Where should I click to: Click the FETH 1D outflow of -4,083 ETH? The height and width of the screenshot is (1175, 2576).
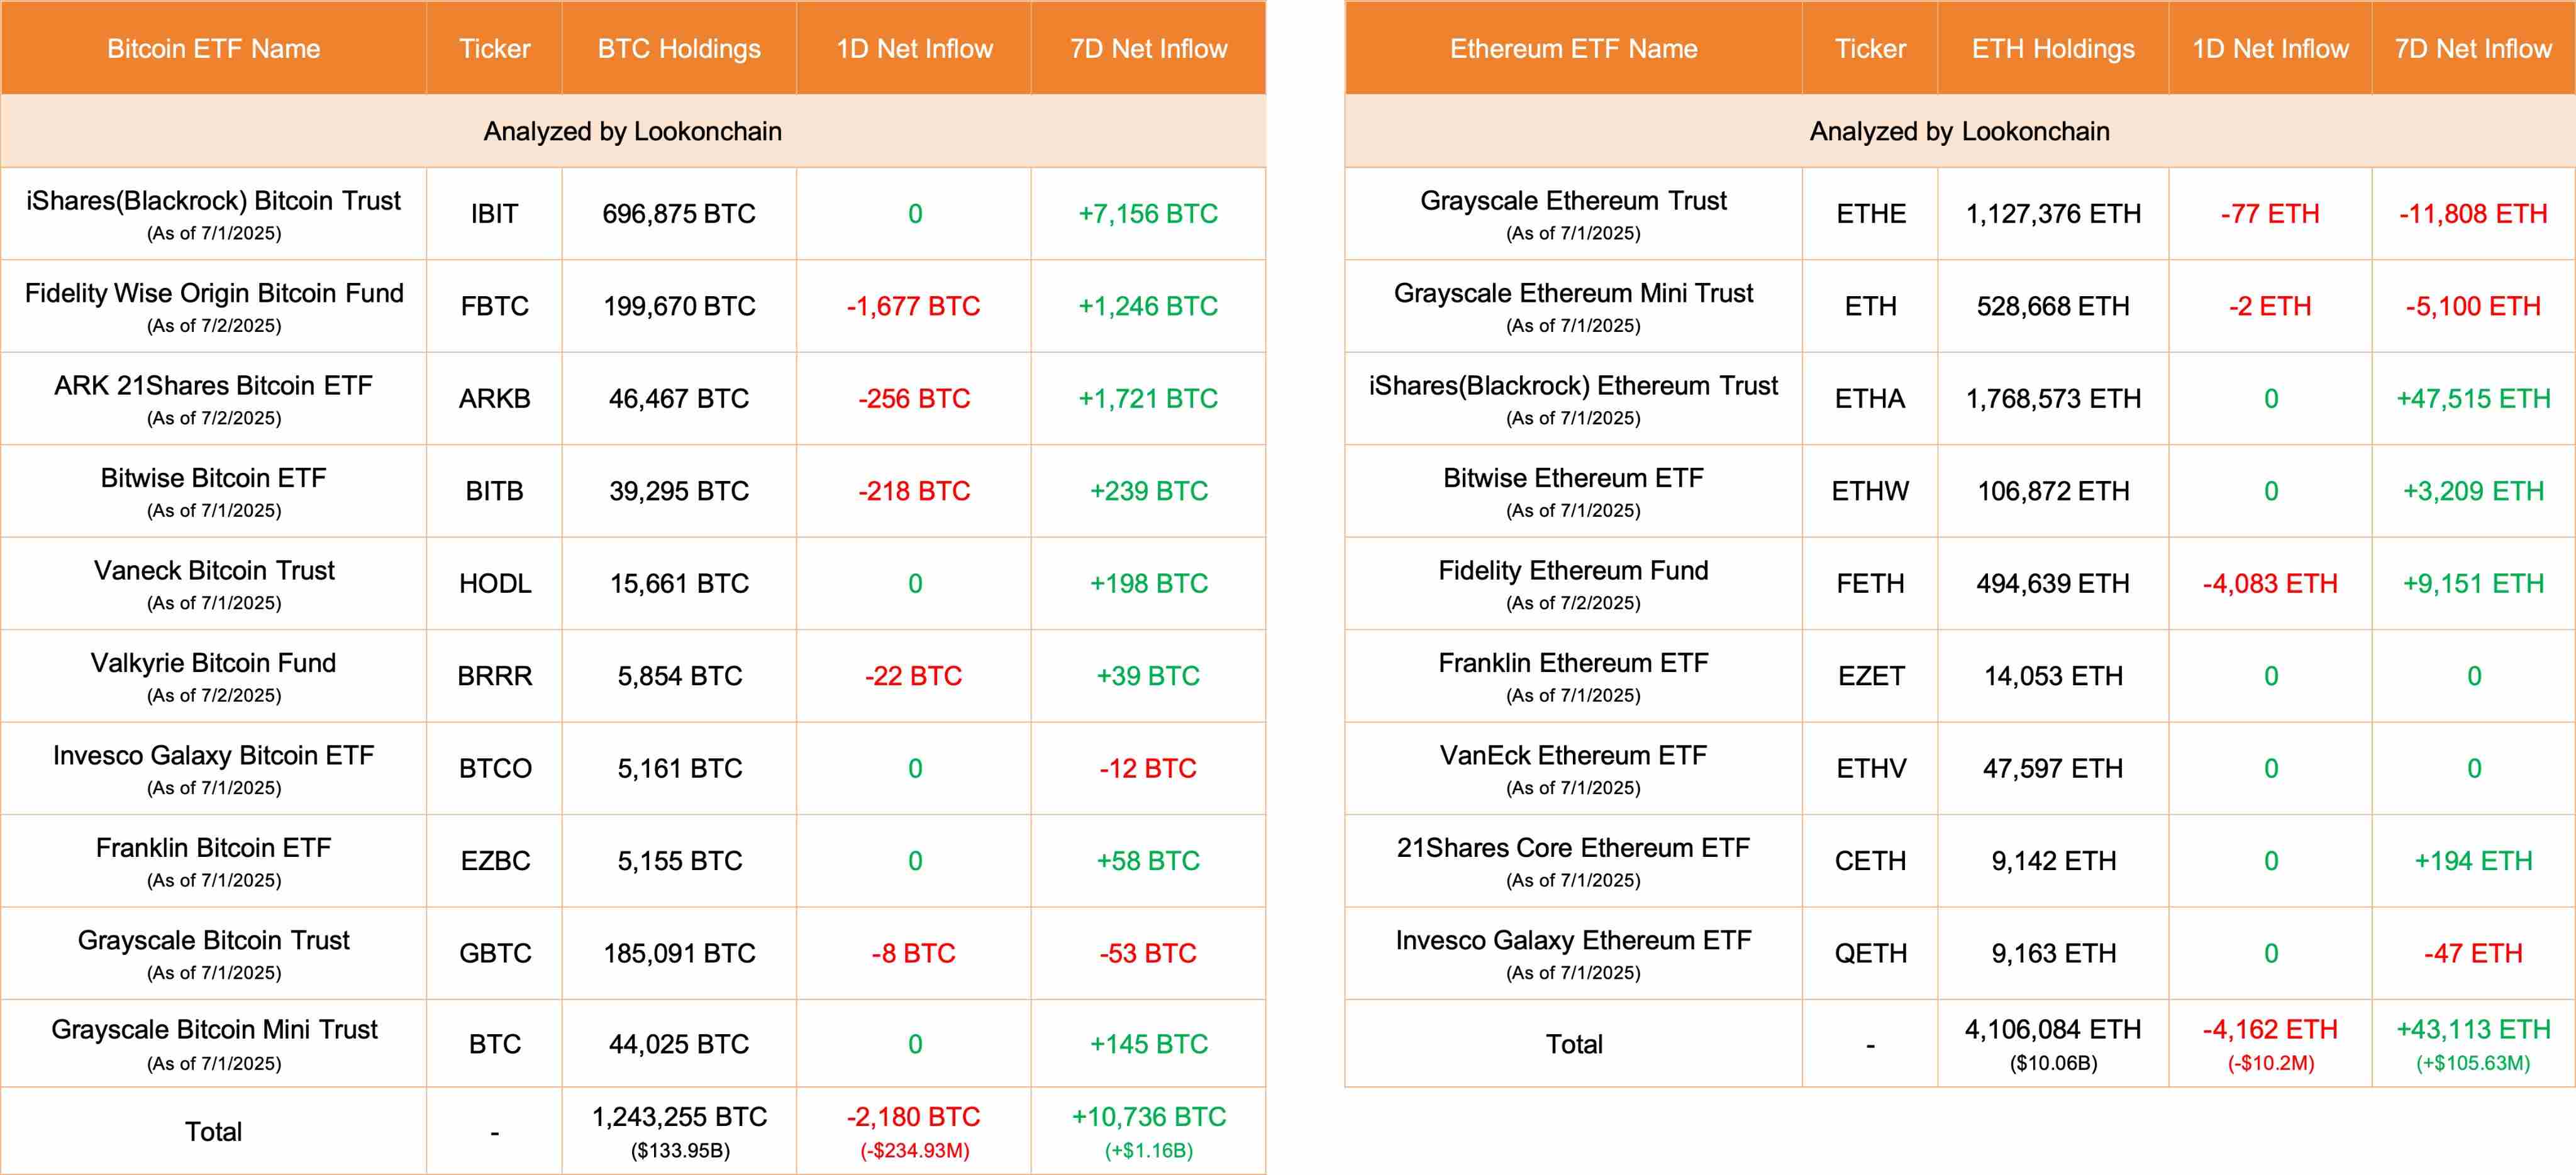(2269, 584)
